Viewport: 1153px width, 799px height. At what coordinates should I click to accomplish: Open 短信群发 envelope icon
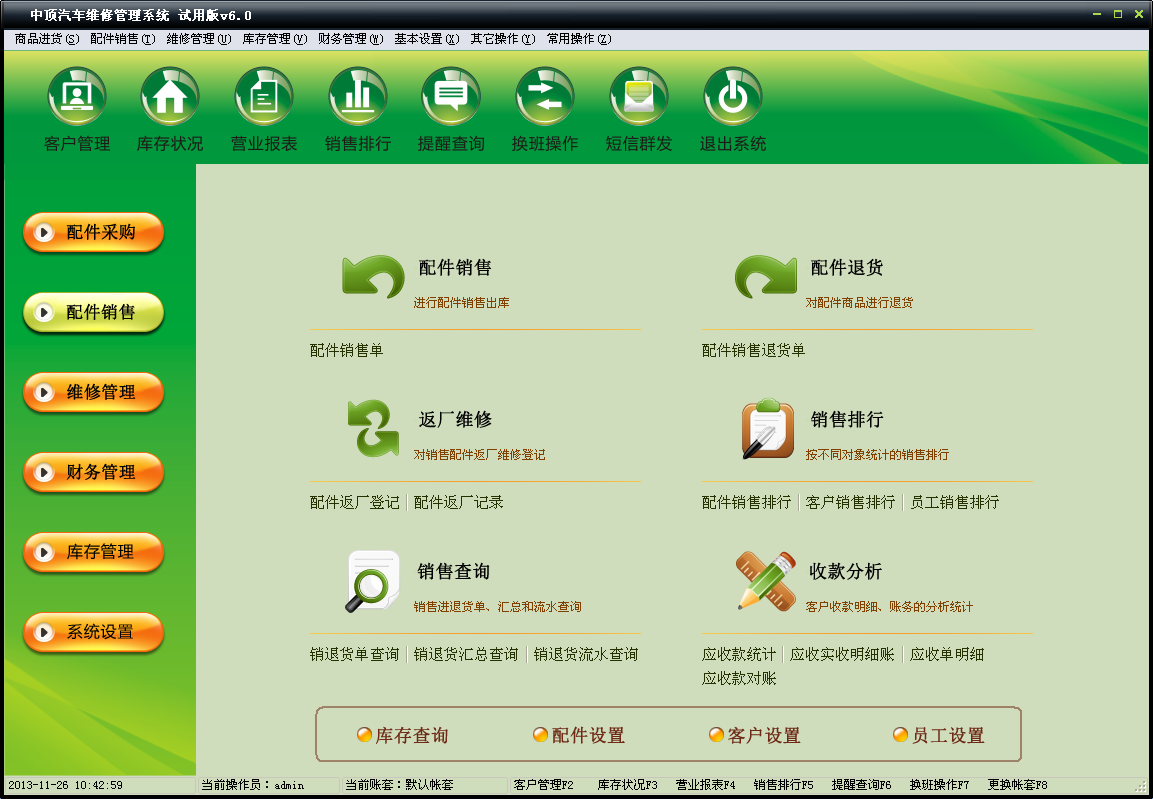[x=639, y=96]
